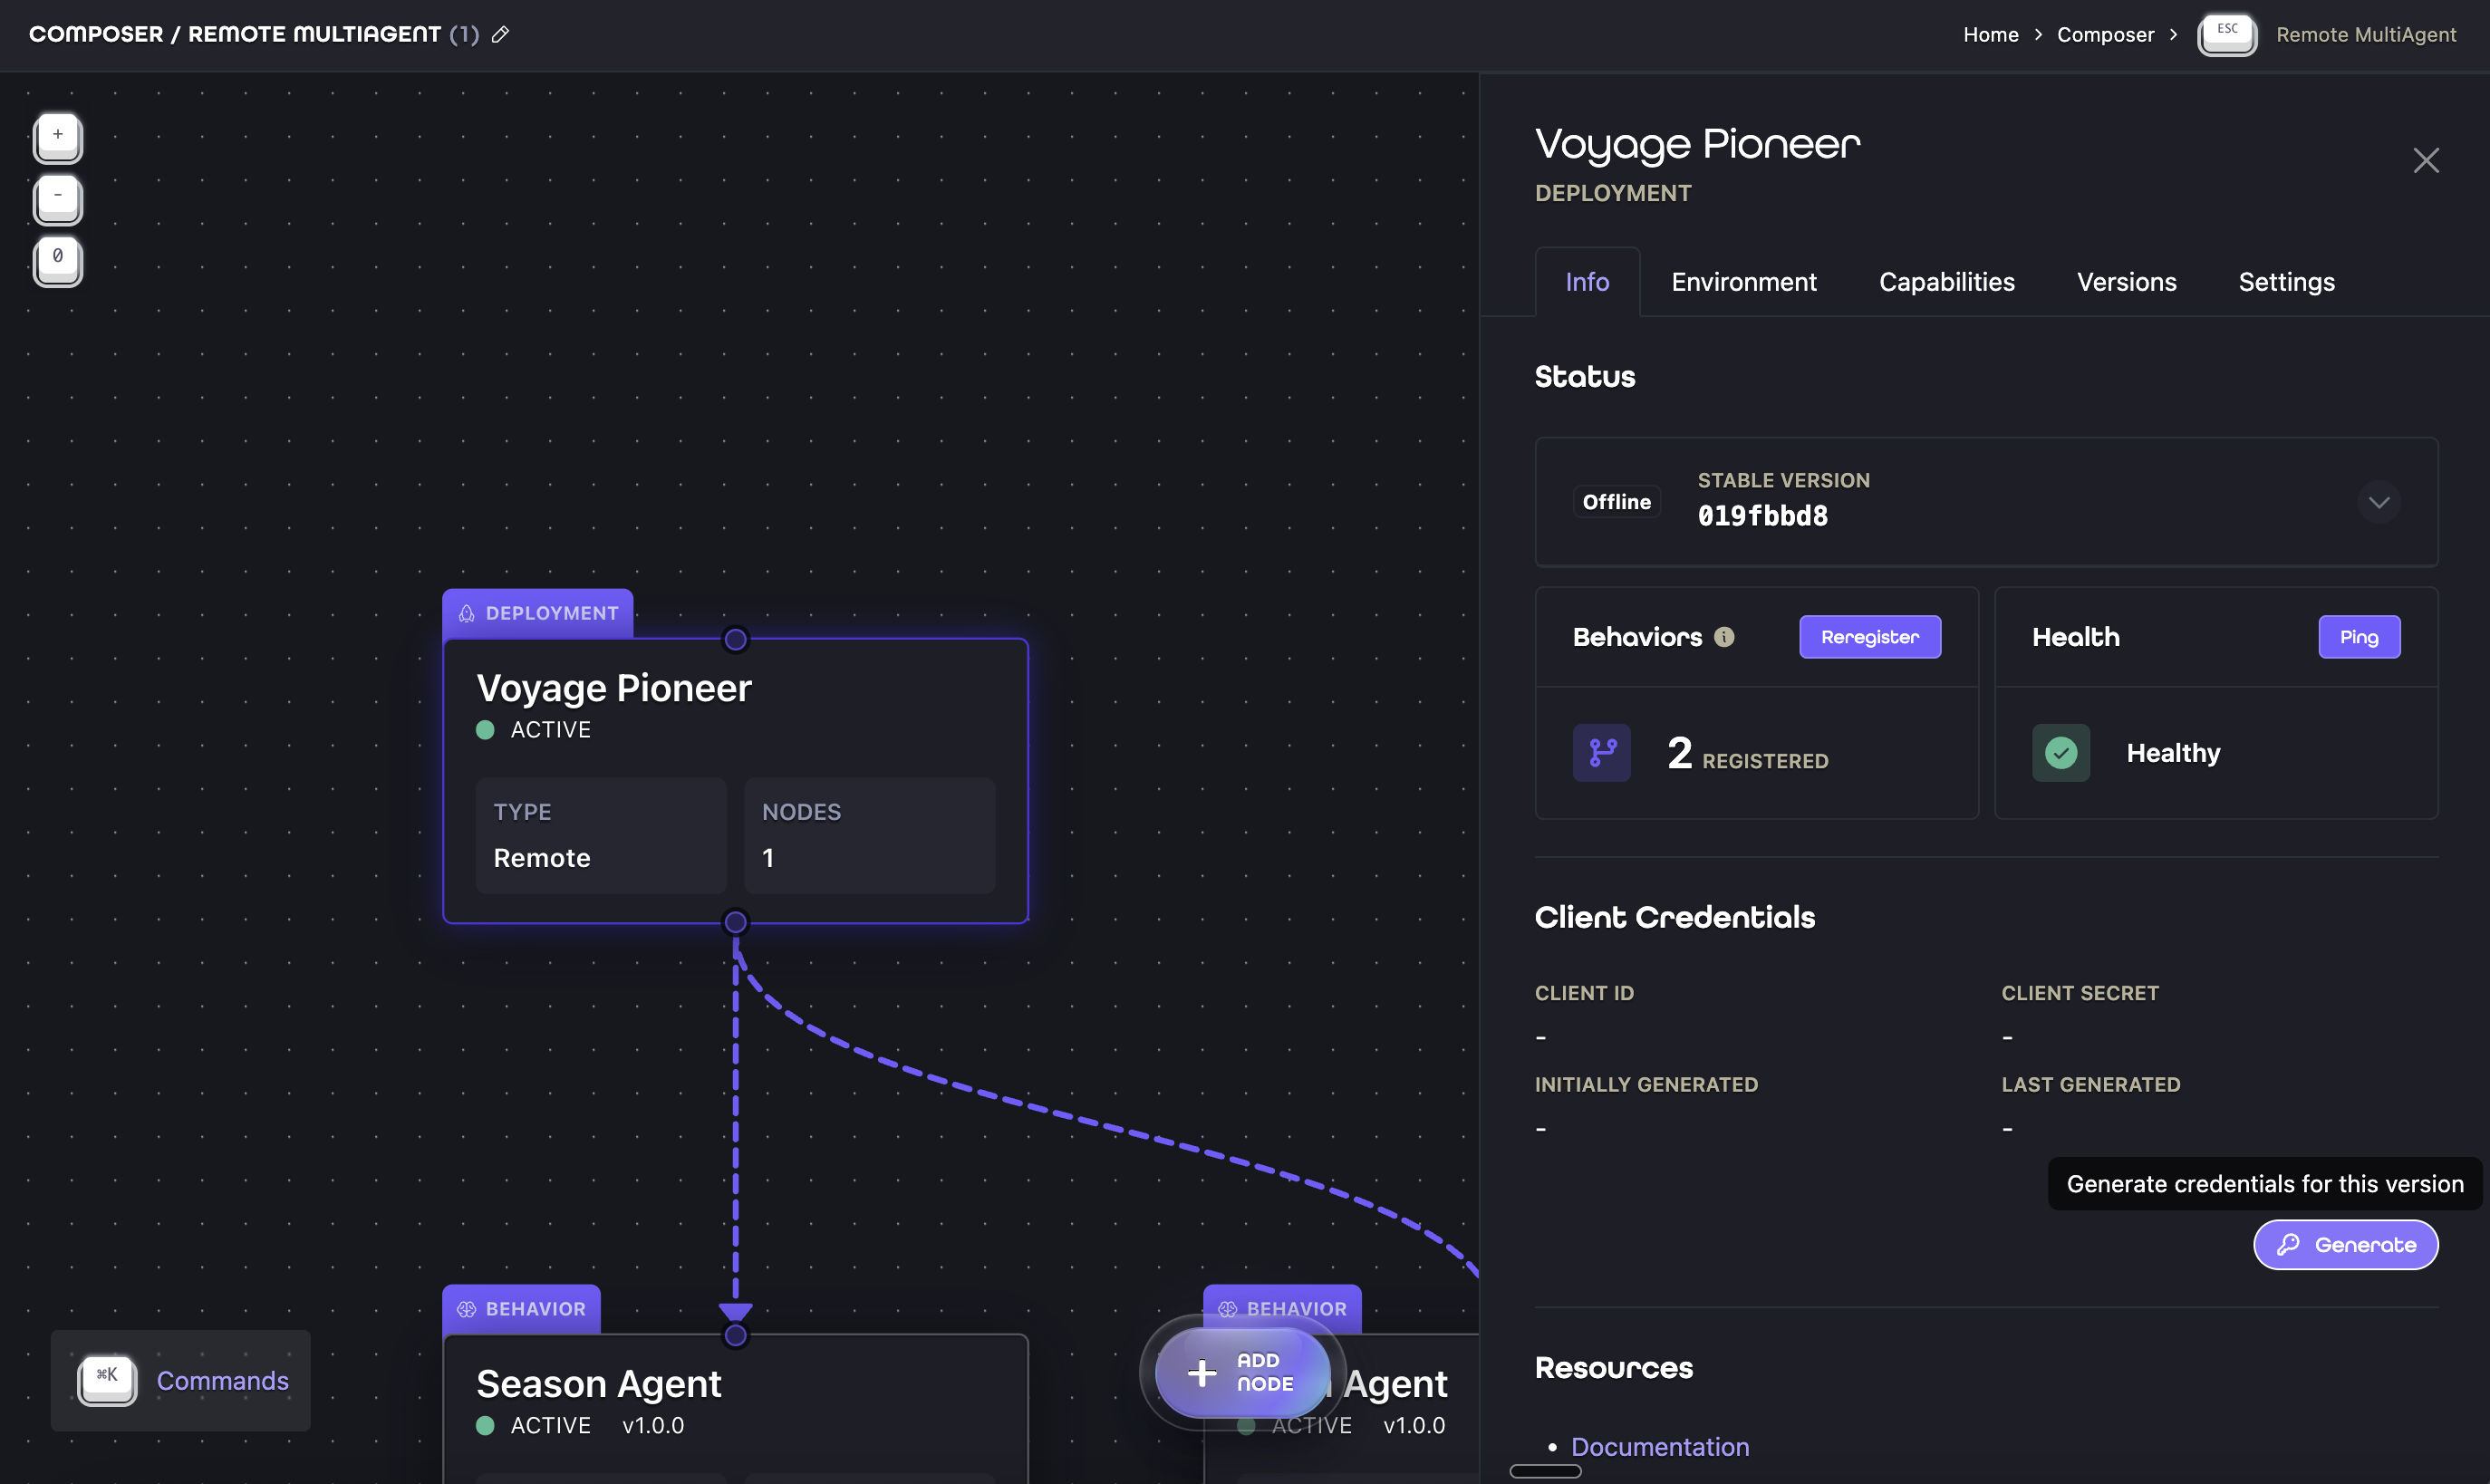The height and width of the screenshot is (1484, 2490).
Task: Open the Commands palette button
Action: [x=181, y=1380]
